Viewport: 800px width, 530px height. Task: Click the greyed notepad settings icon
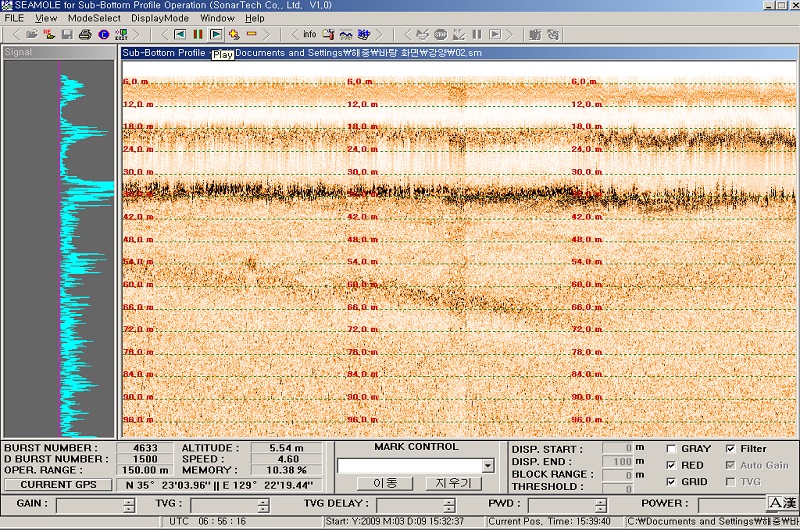(x=535, y=34)
